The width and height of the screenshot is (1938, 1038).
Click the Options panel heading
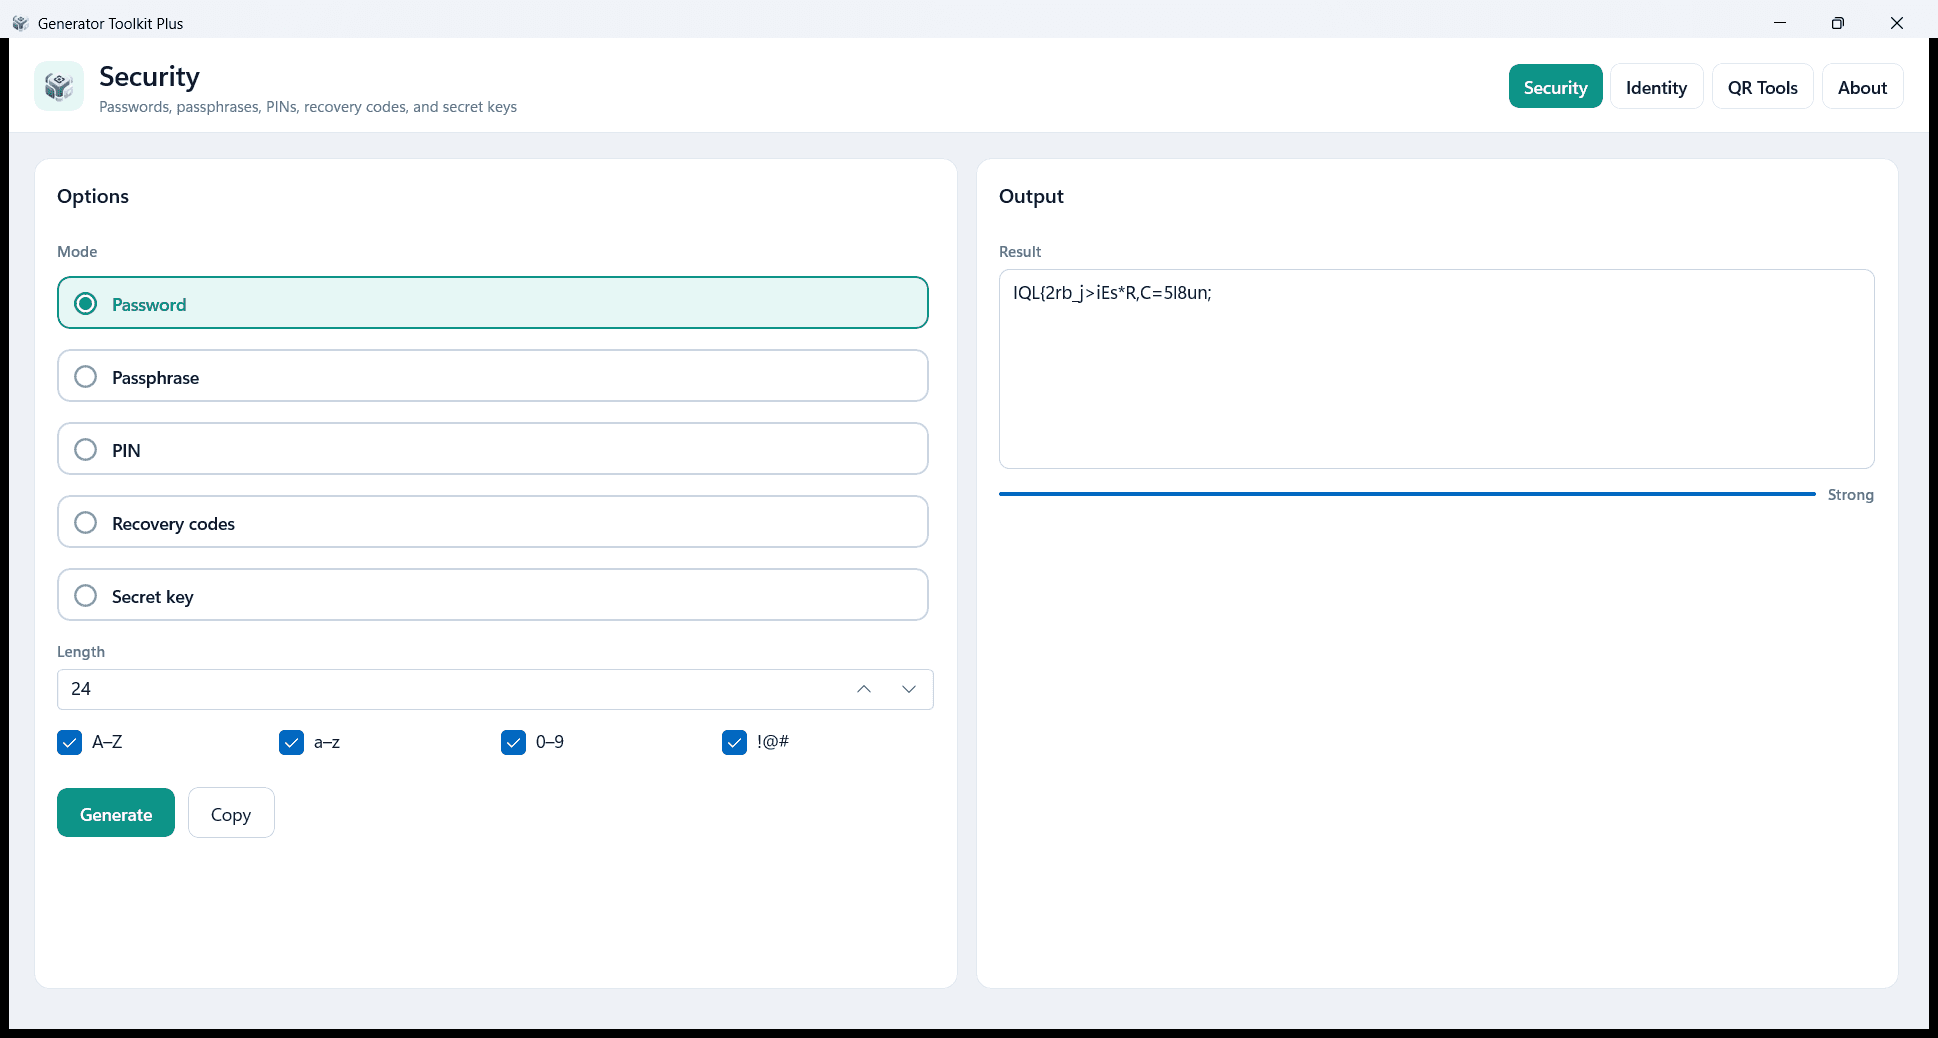tap(93, 196)
